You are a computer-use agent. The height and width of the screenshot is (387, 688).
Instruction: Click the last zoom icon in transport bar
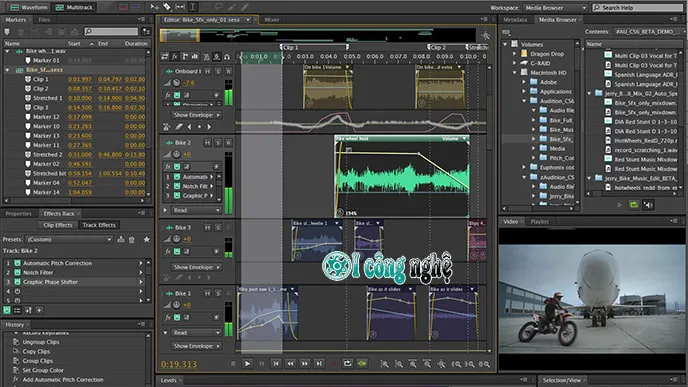tap(484, 364)
